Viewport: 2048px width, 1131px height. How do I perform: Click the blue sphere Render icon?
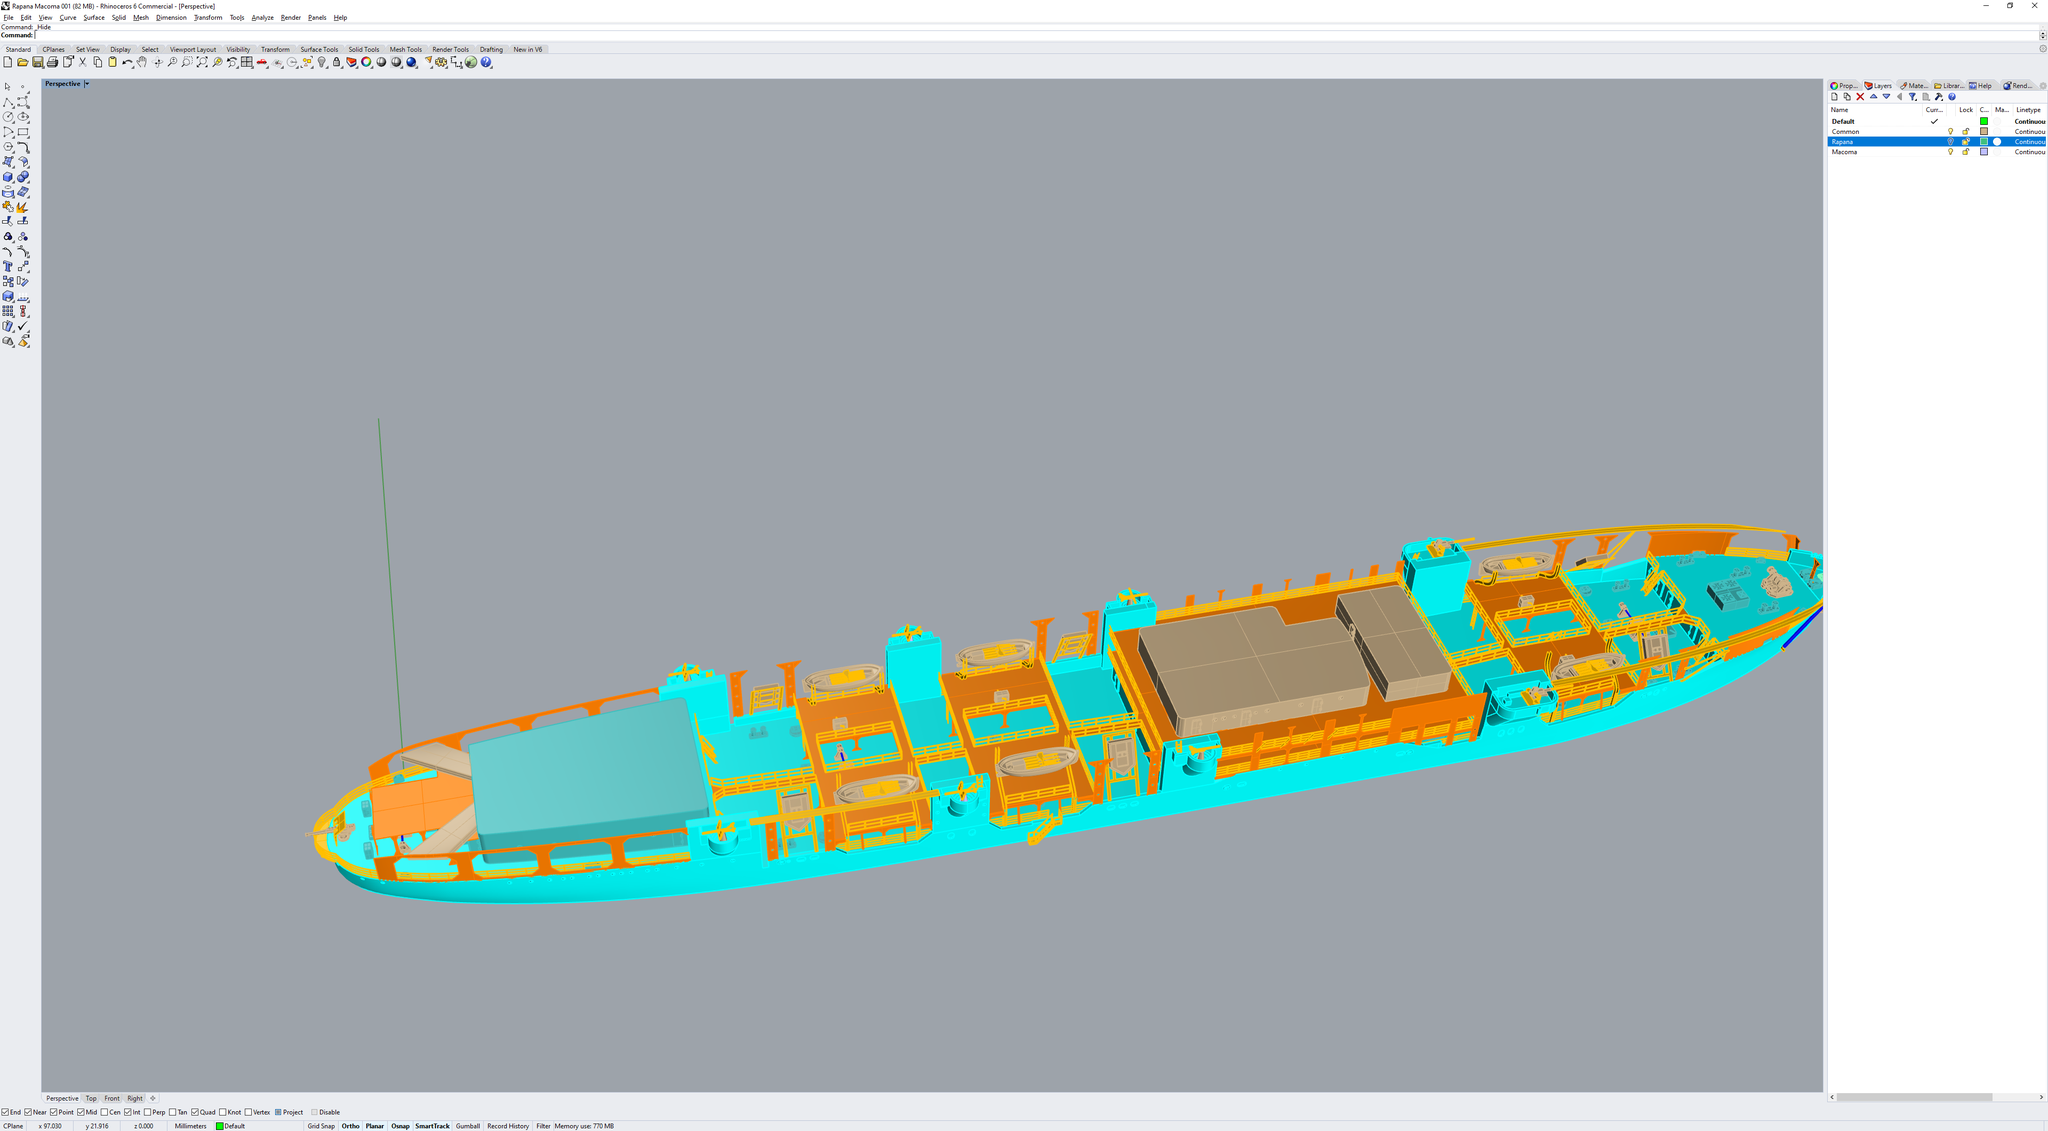coord(411,62)
